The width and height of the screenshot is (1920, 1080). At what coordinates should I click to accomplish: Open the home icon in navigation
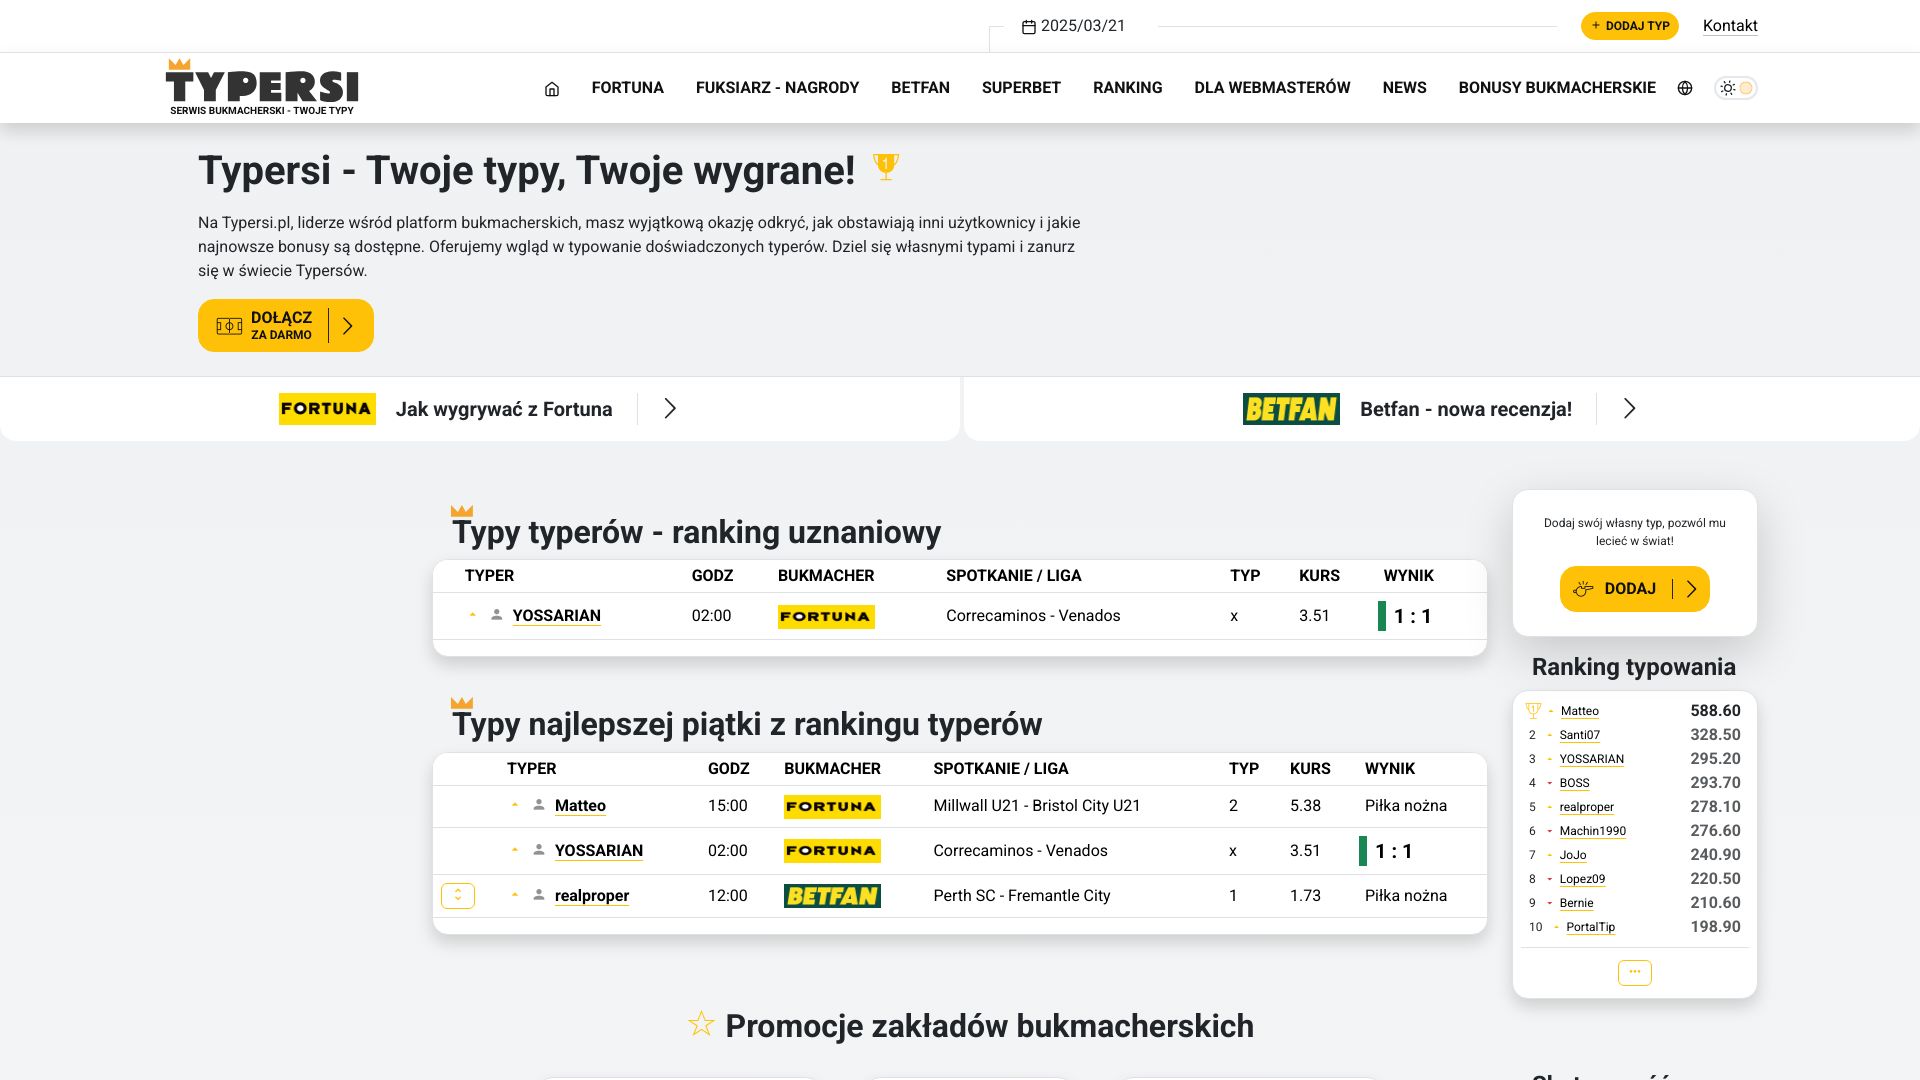pos(551,88)
